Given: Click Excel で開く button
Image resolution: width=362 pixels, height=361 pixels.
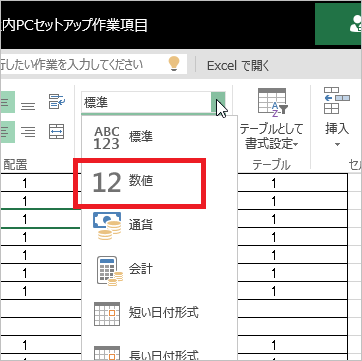Looking at the screenshot, I should tap(238, 65).
